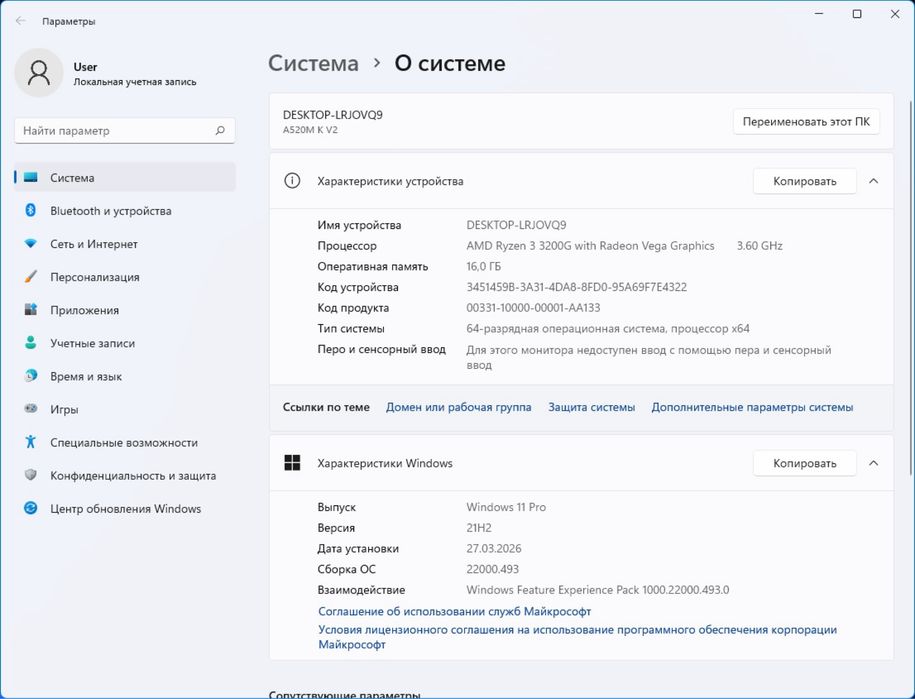The height and width of the screenshot is (699, 915).
Task: Open Конфиденциальность и защита section
Action: click(125, 476)
